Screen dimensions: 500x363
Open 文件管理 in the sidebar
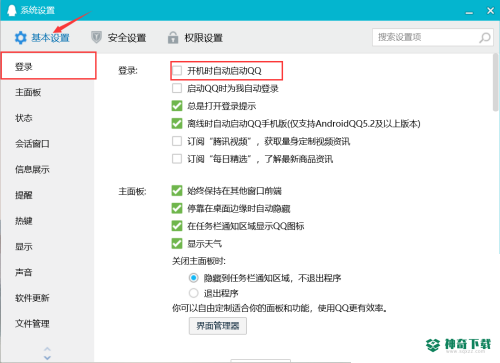(x=32, y=324)
